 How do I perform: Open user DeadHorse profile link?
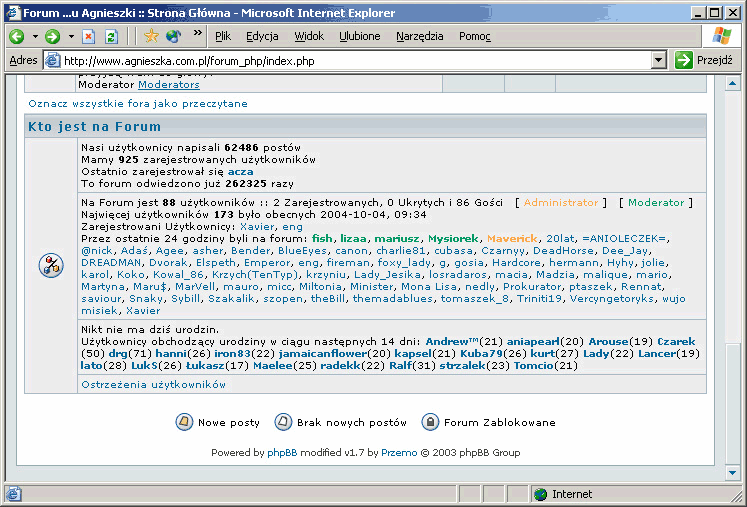563,251
